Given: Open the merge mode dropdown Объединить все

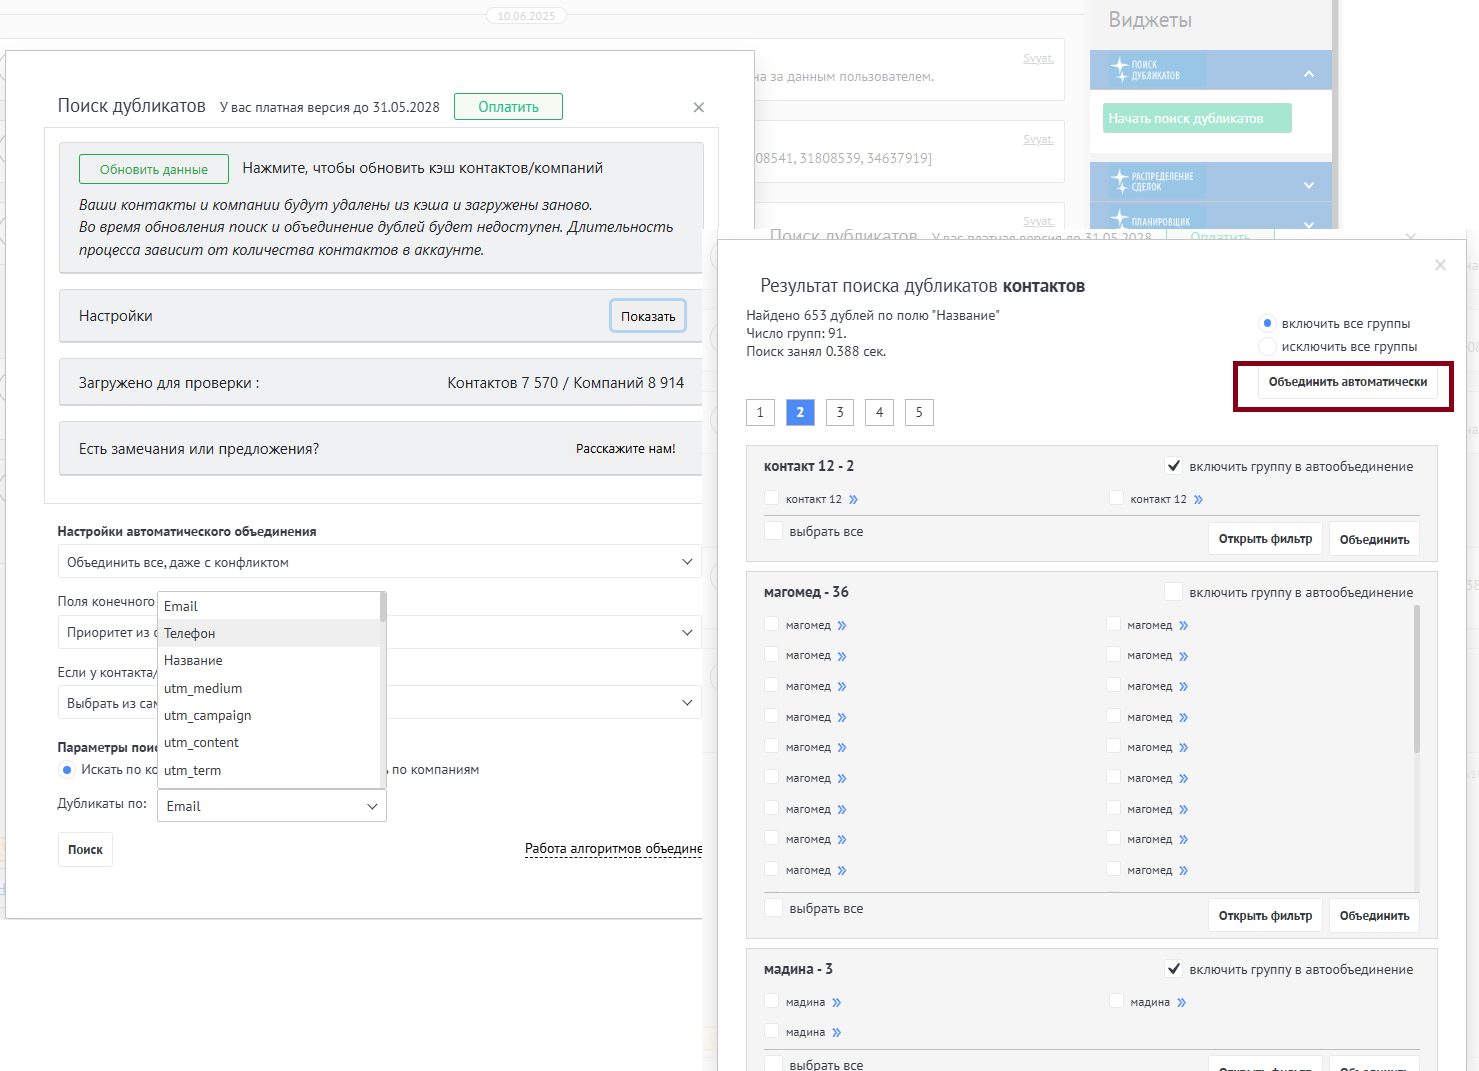Looking at the screenshot, I should [x=380, y=562].
